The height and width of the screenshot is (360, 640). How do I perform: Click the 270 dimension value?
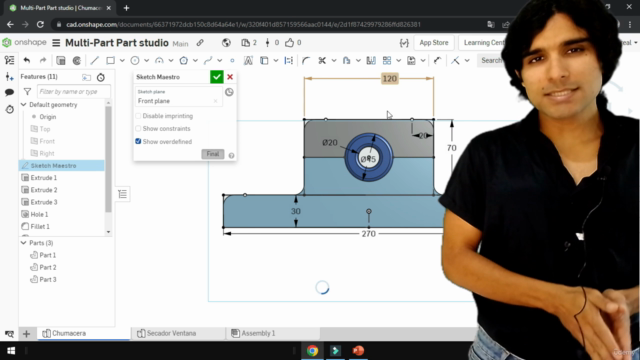(x=369, y=234)
